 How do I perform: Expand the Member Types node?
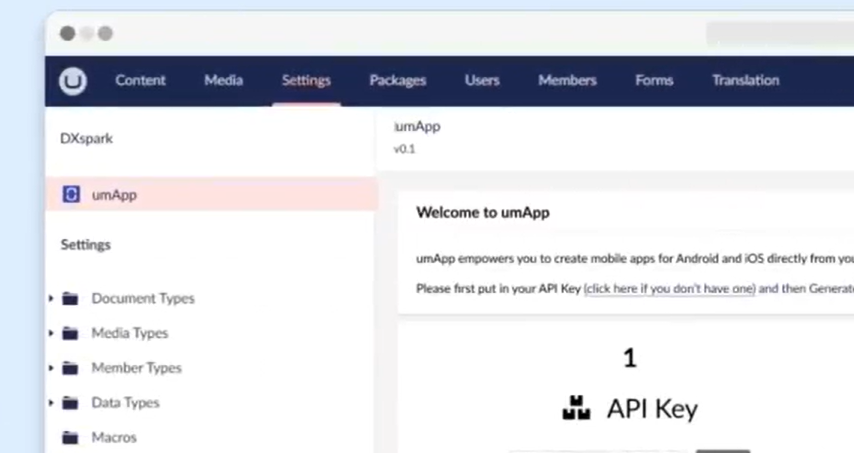point(51,368)
